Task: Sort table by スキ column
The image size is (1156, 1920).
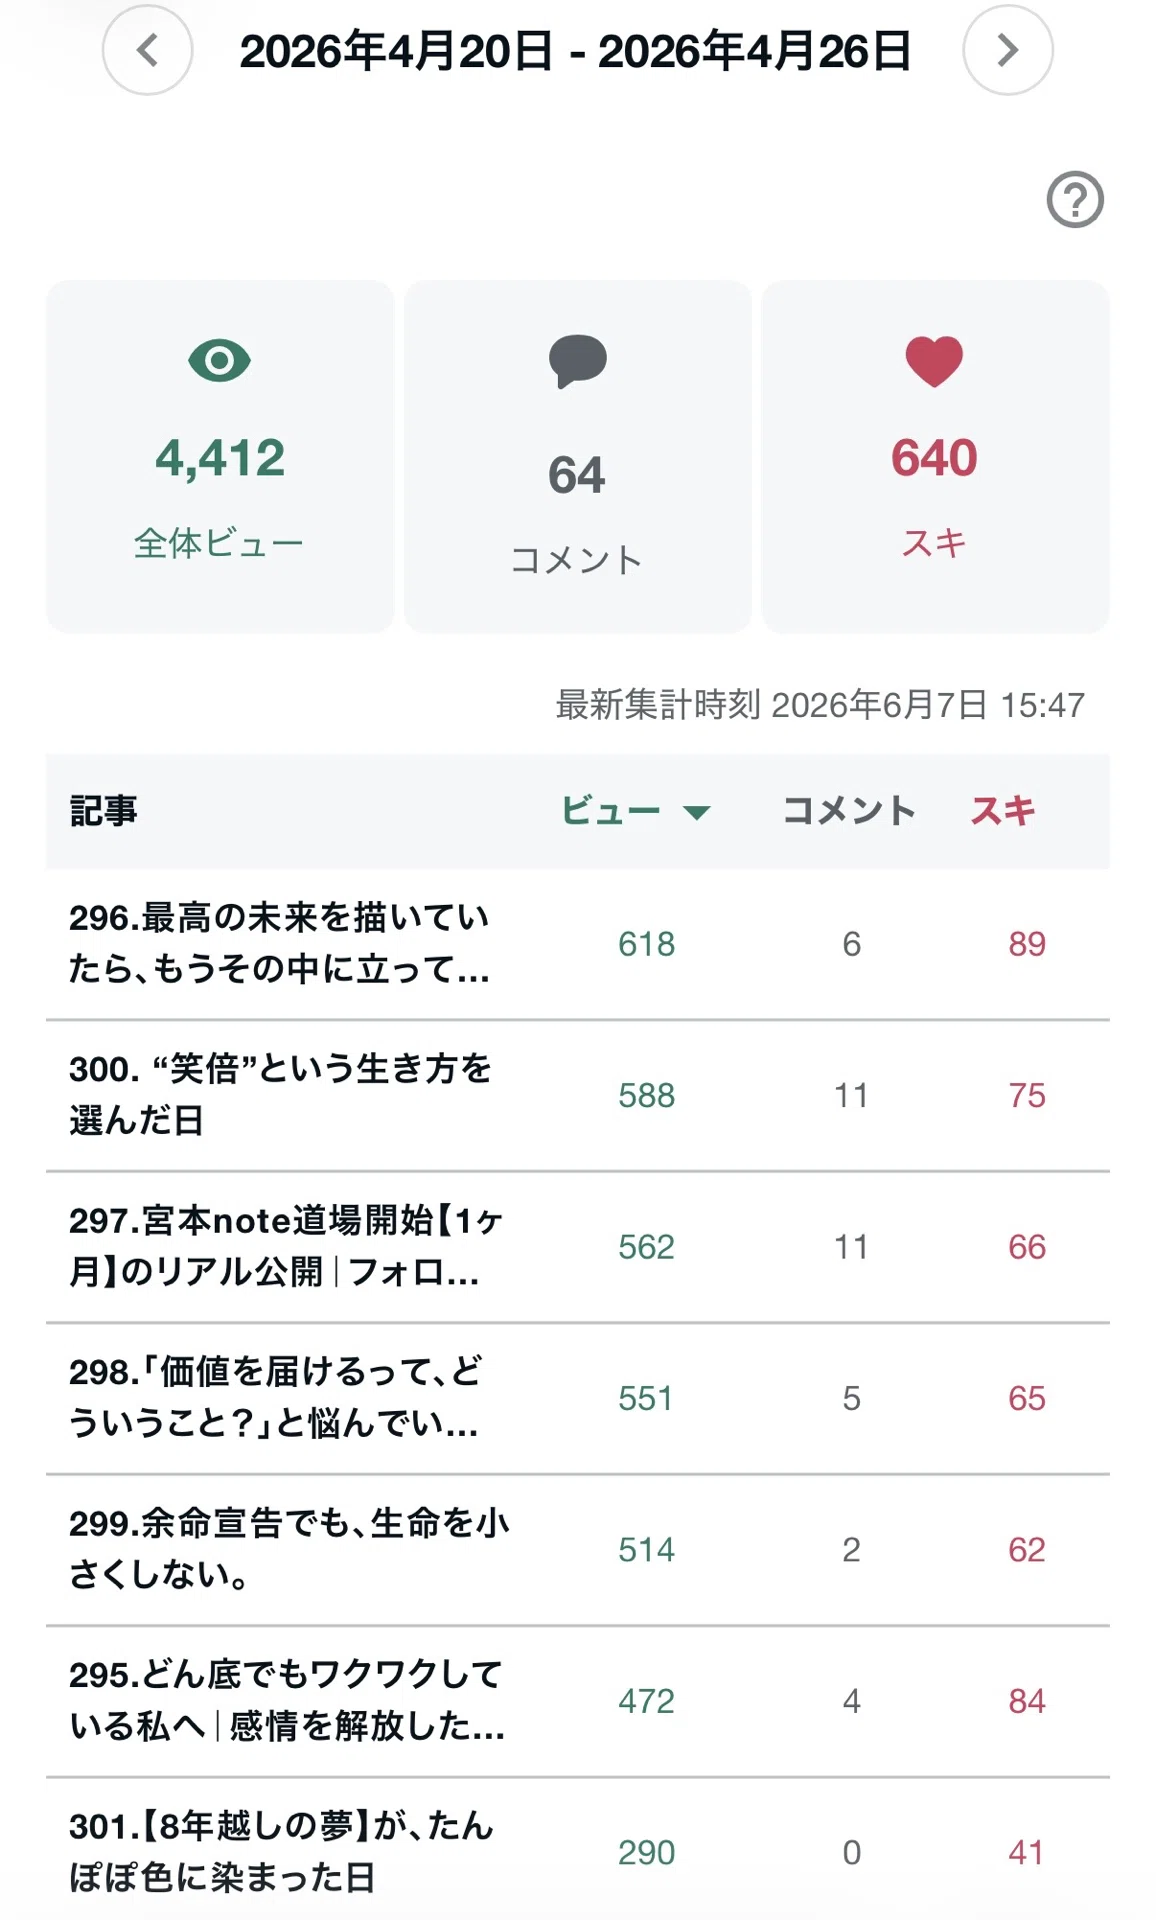Action: pos(1003,811)
